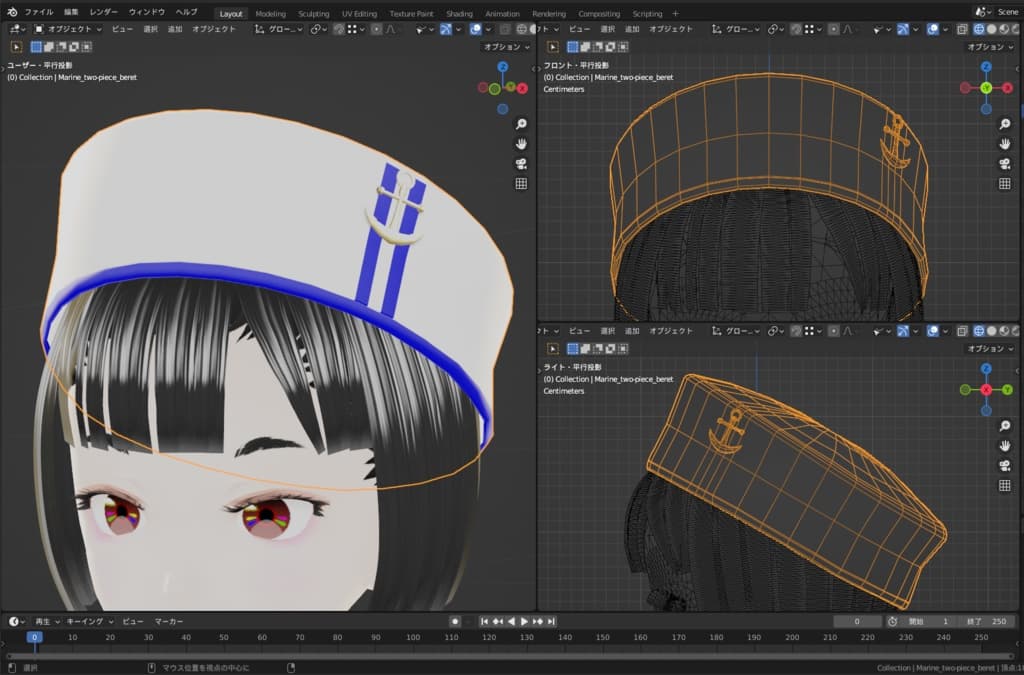
Task: Click the add workspace plus icon
Action: pyautogui.click(x=675, y=14)
